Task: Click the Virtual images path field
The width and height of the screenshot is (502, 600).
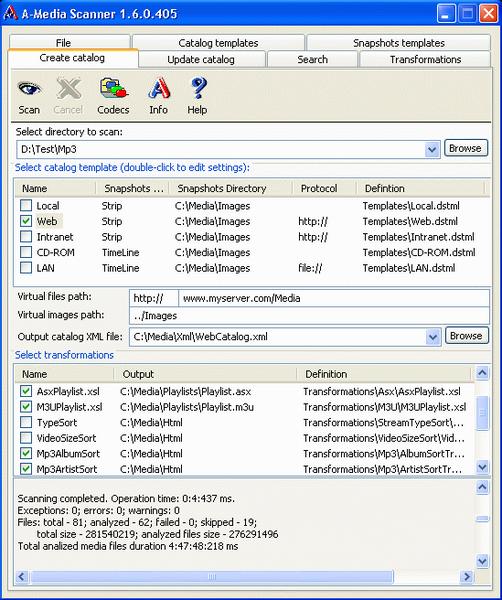Action: tap(309, 316)
